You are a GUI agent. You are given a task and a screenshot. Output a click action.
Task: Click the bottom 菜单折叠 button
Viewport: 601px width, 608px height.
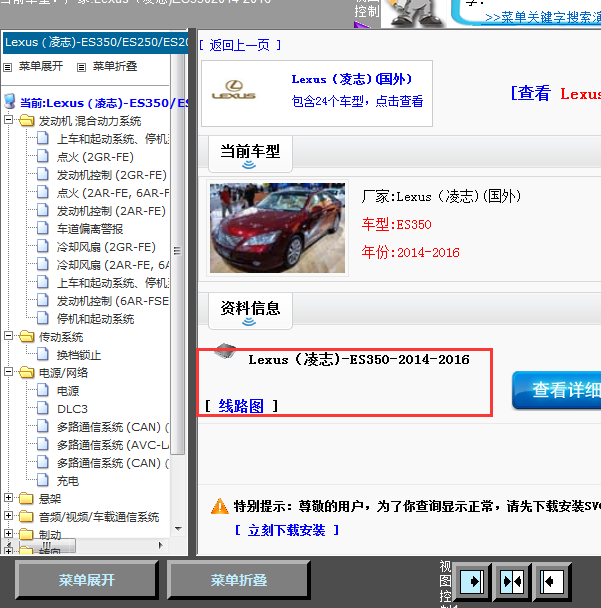(239, 580)
